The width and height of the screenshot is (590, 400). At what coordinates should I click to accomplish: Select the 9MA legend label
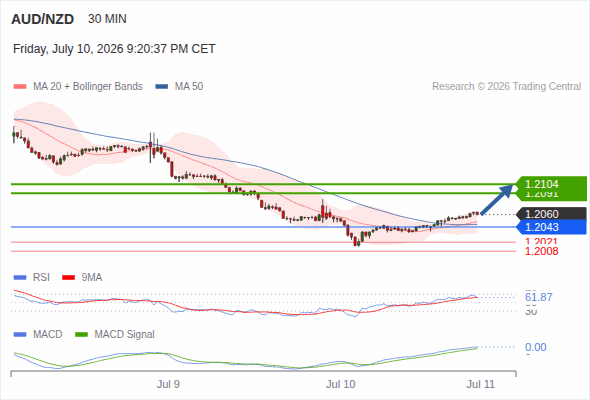click(92, 277)
